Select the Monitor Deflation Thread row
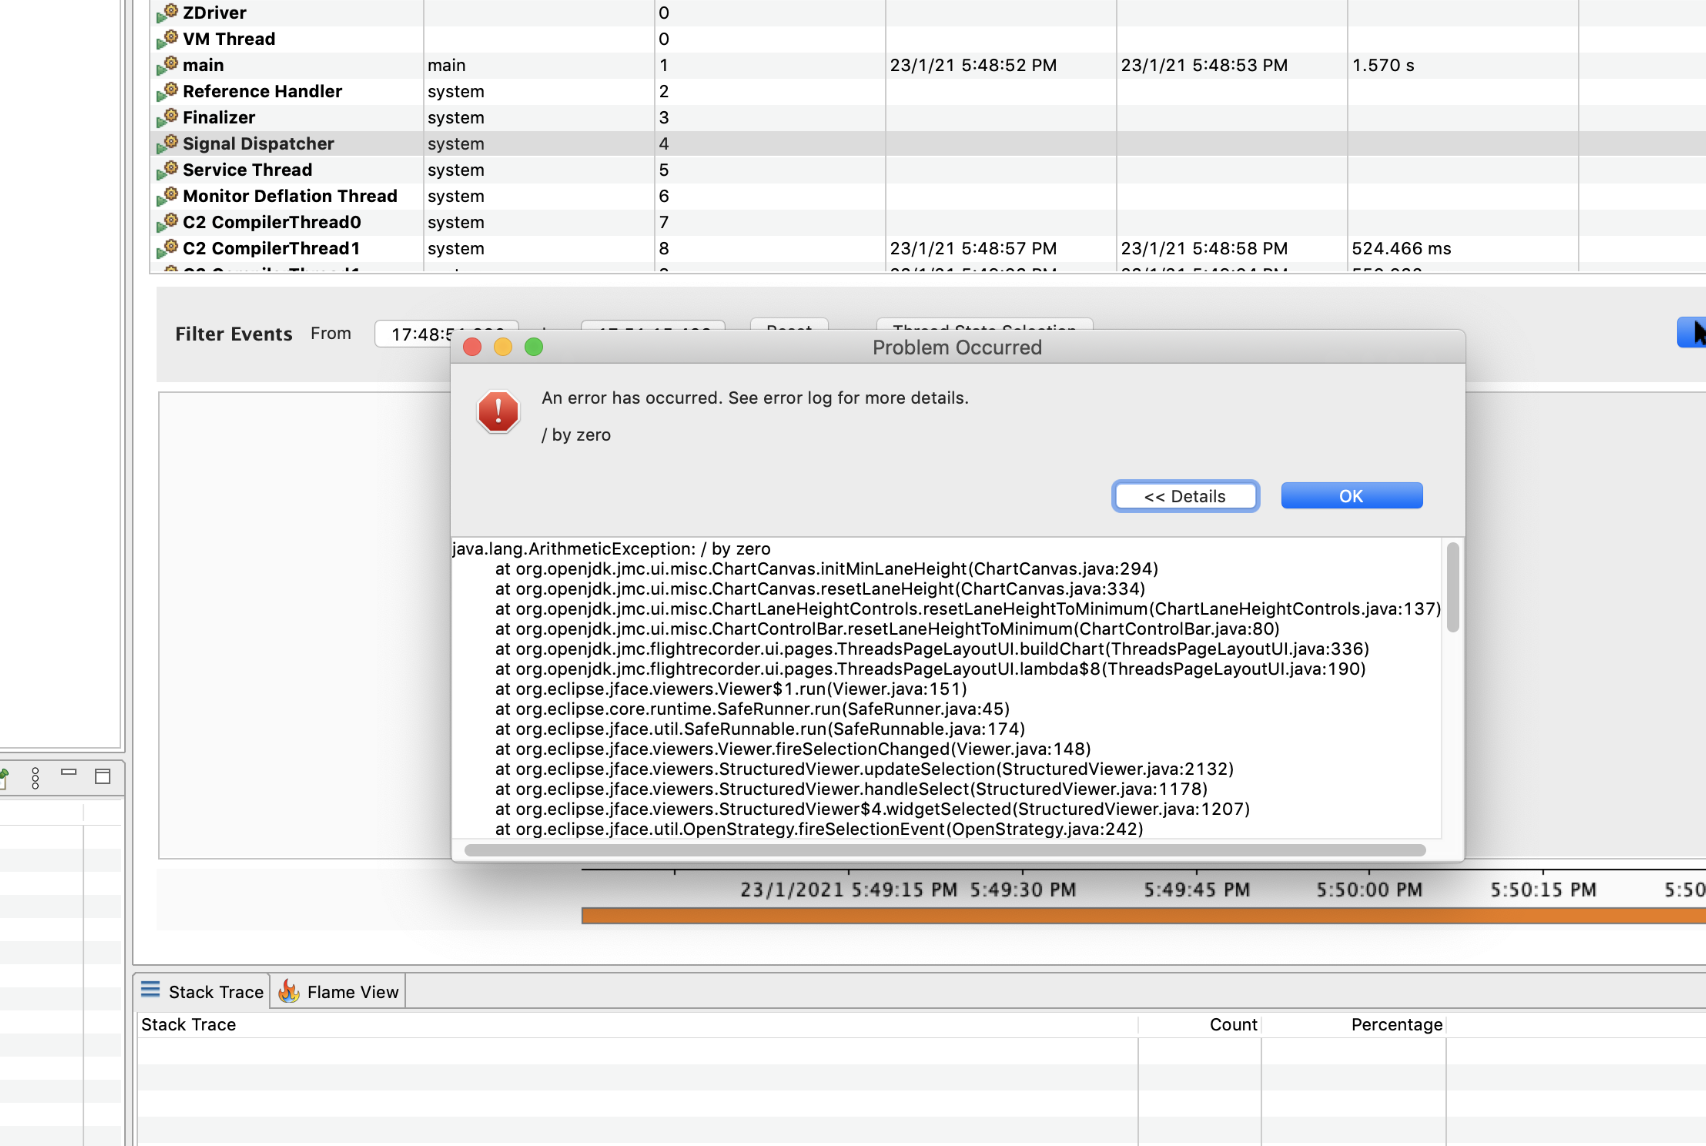The width and height of the screenshot is (1706, 1146). 289,196
